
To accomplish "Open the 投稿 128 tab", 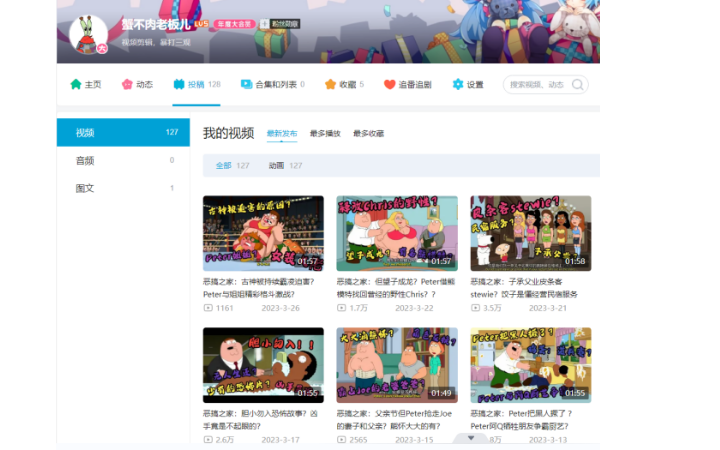I will click(197, 84).
